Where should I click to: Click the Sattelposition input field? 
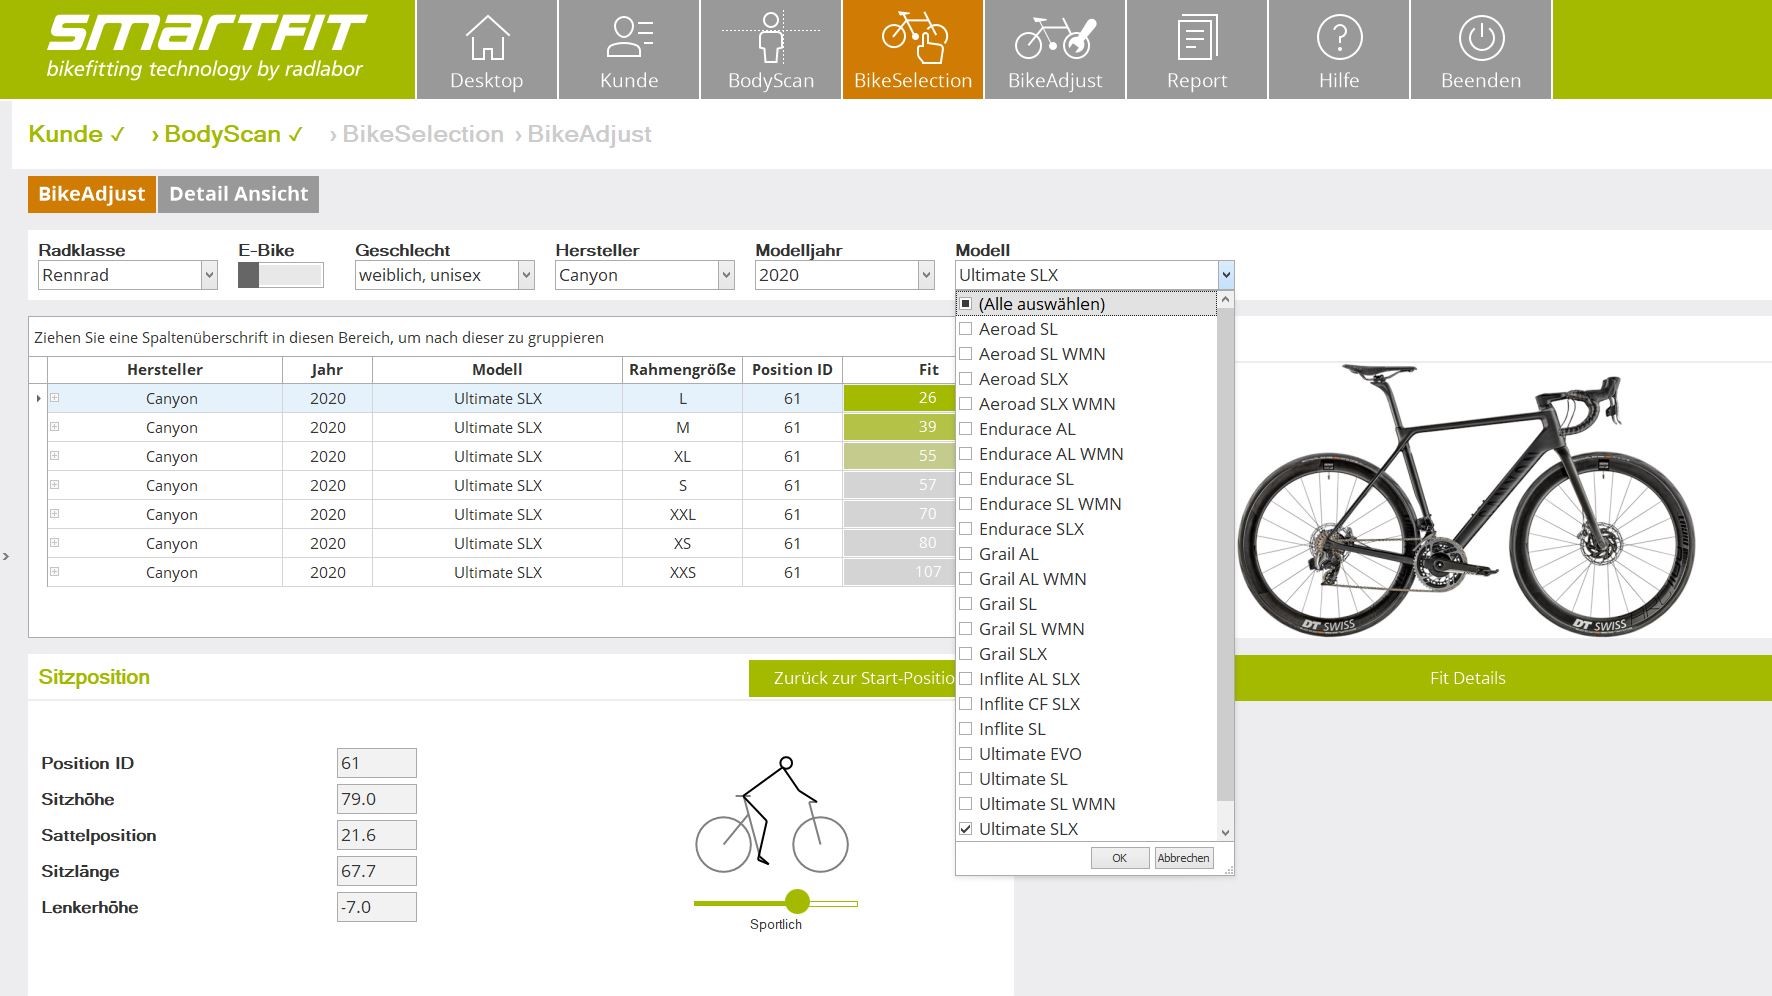pos(376,835)
